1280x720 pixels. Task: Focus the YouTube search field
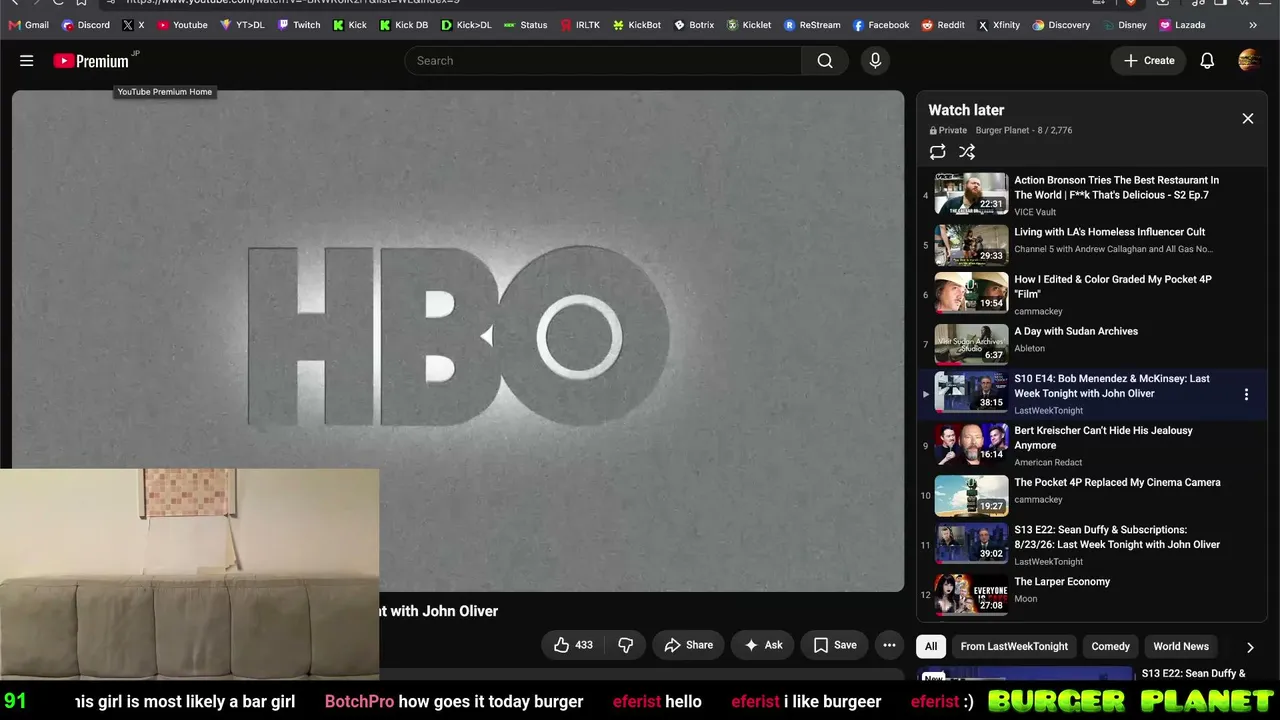603,61
